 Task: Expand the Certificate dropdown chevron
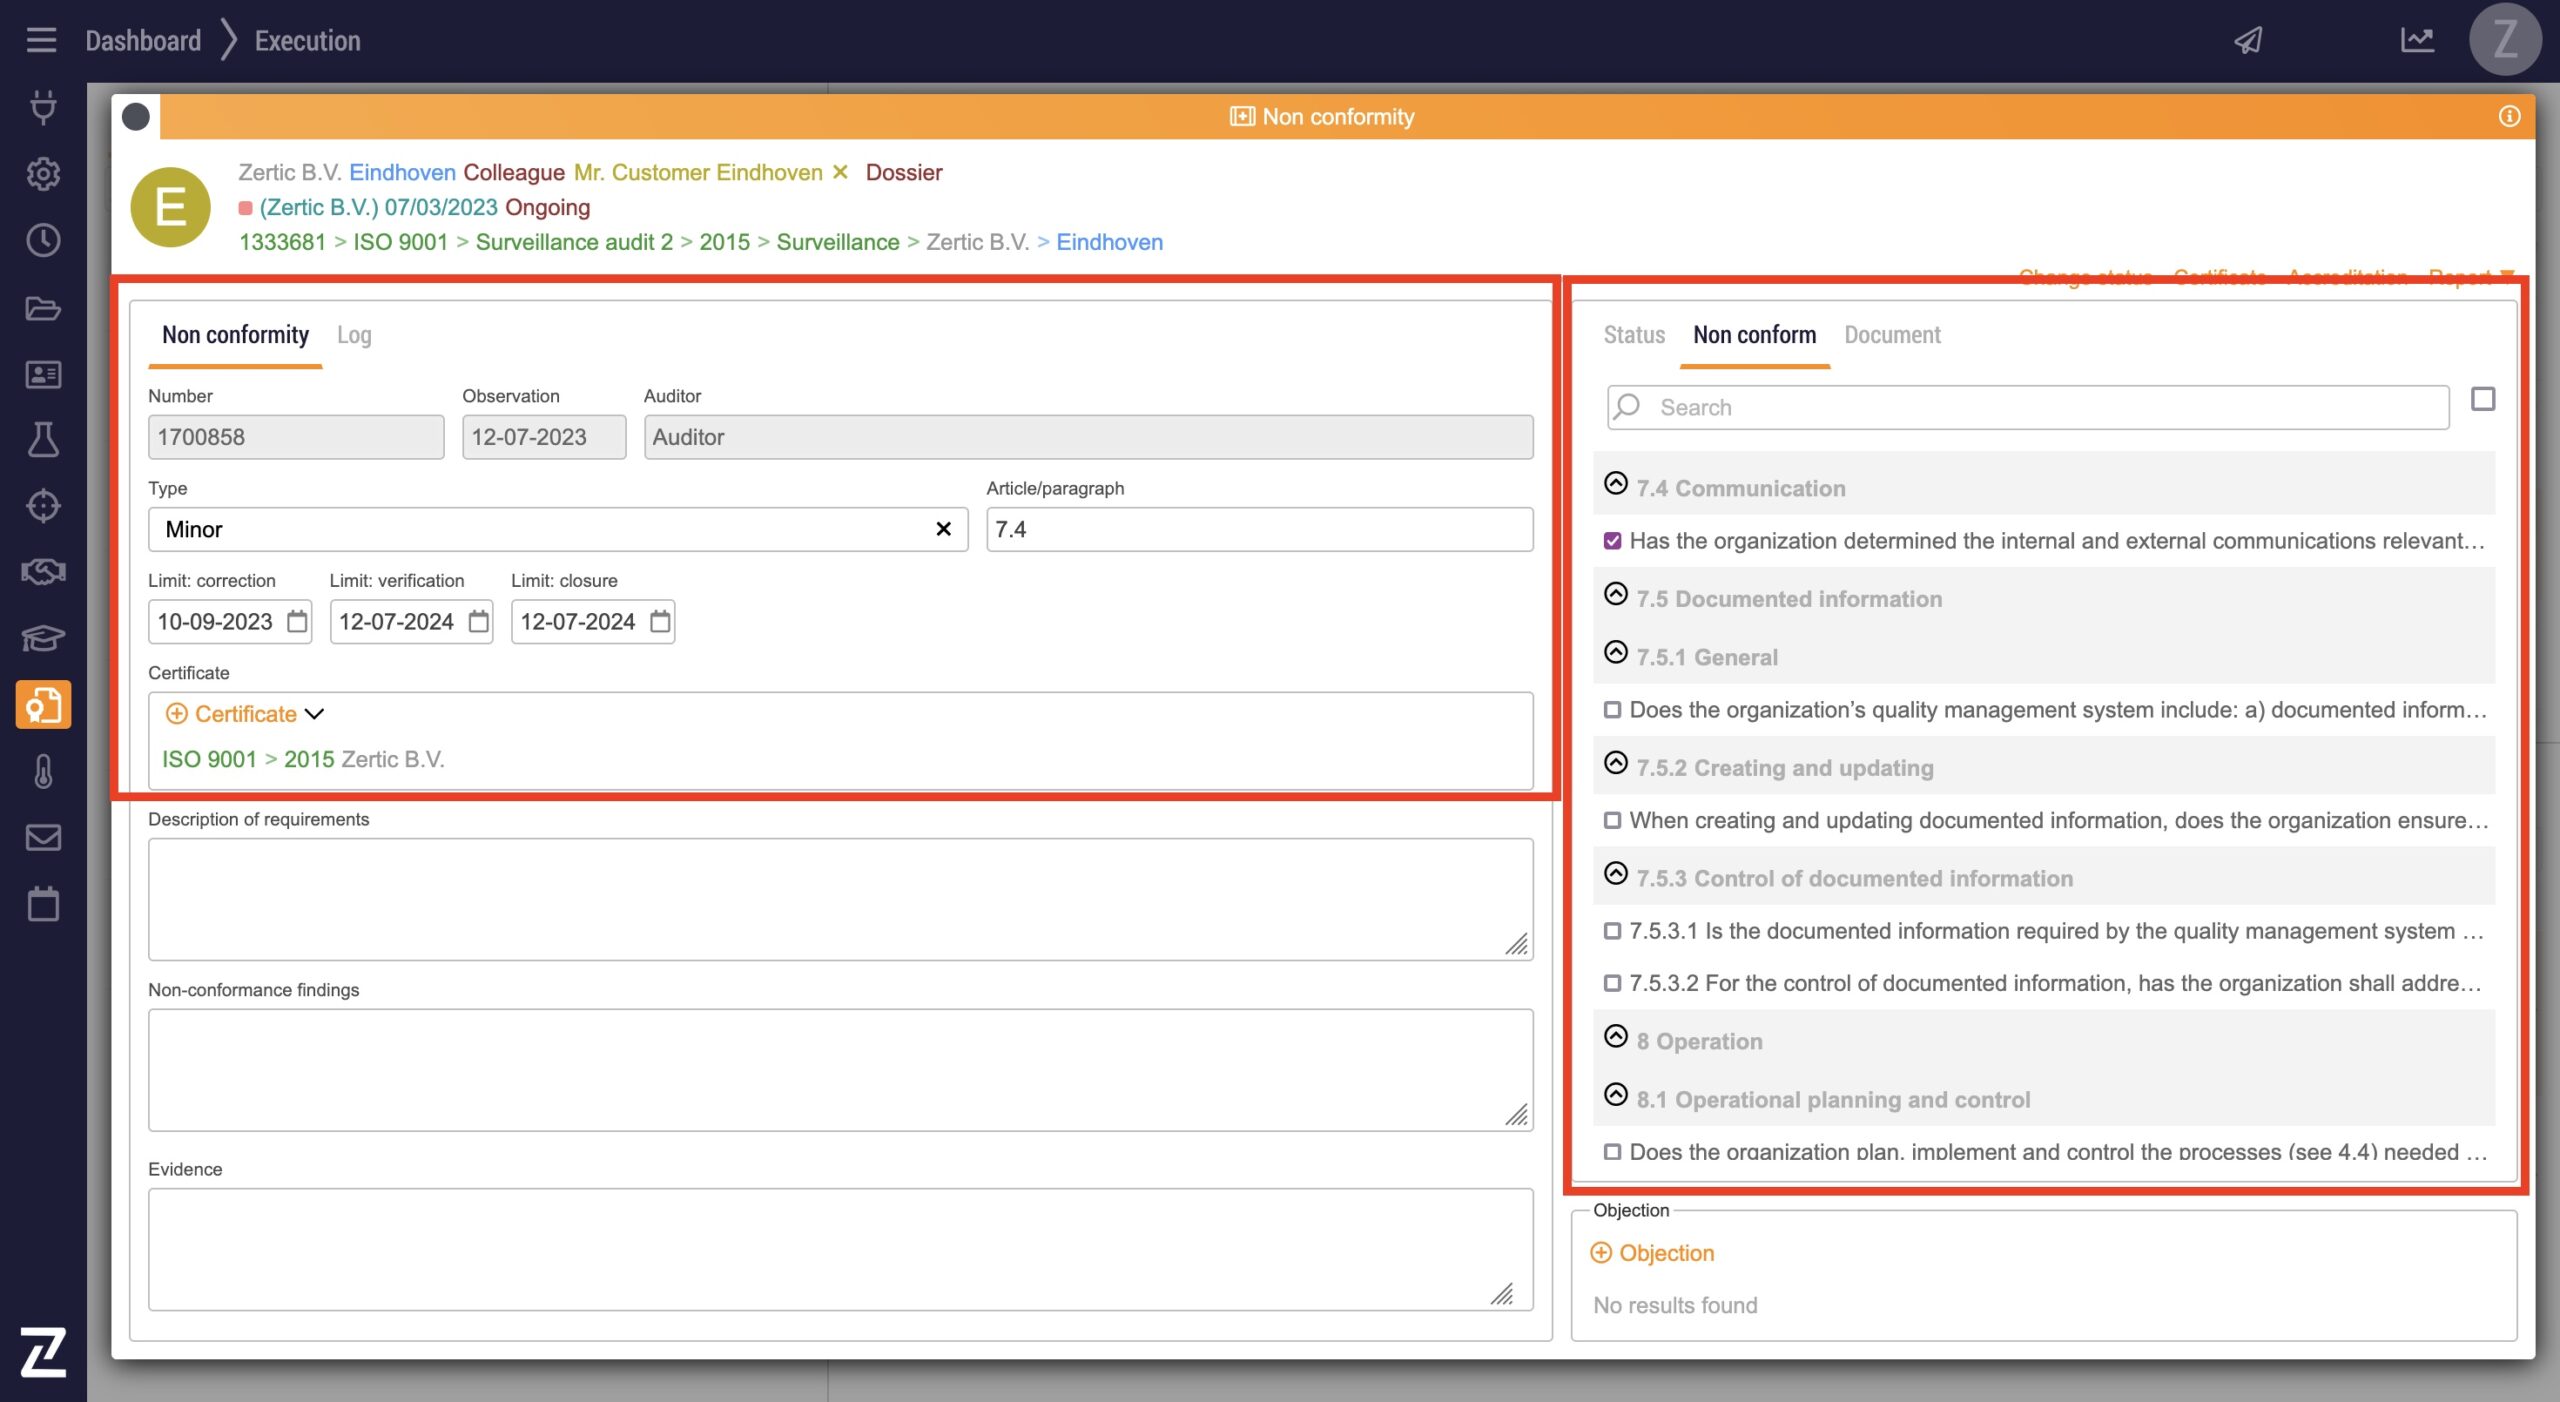pos(314,714)
